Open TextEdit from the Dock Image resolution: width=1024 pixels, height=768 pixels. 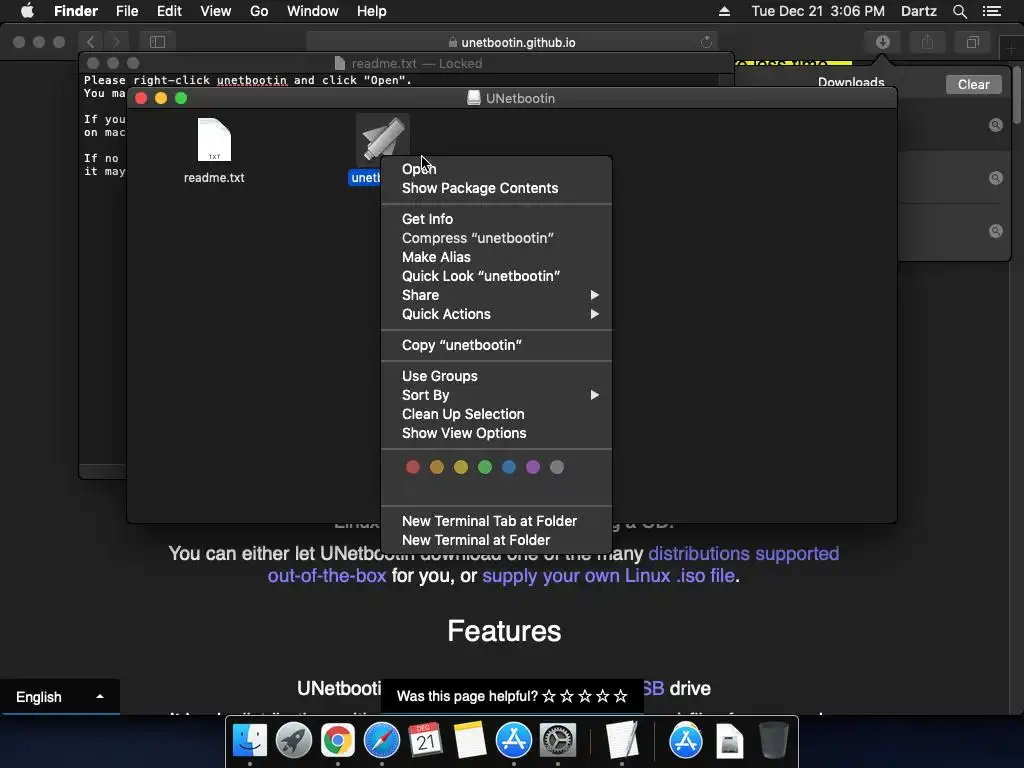click(622, 741)
